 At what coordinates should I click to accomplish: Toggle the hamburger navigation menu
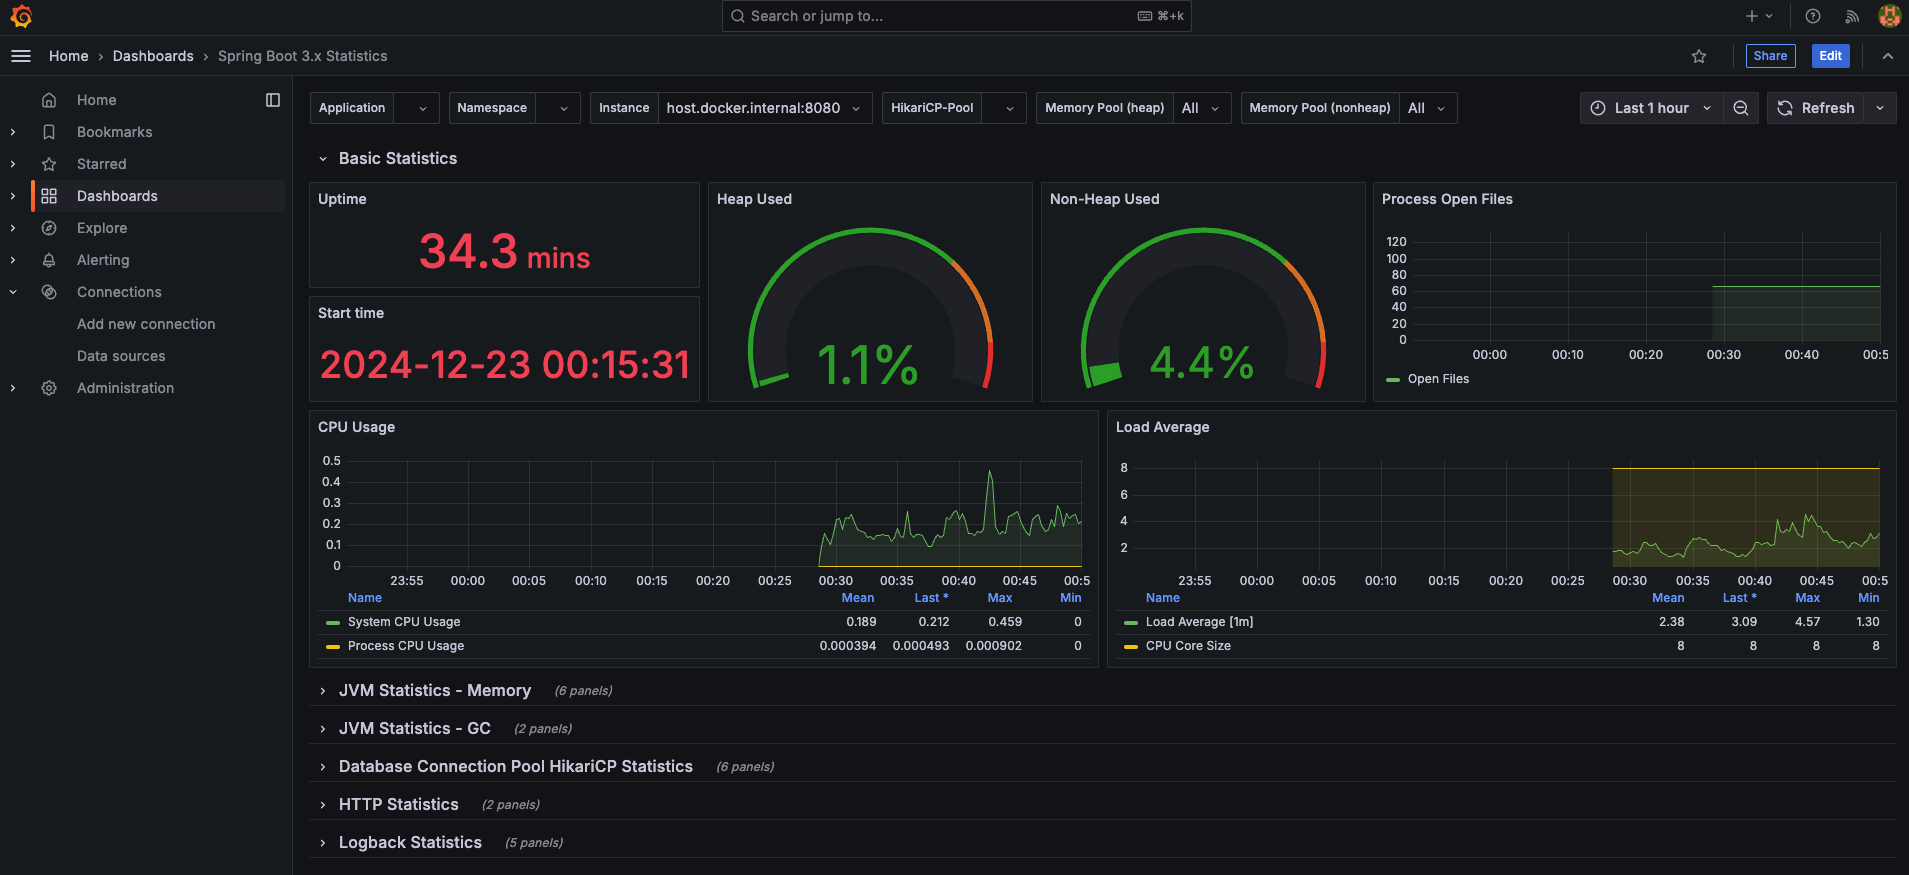21,56
